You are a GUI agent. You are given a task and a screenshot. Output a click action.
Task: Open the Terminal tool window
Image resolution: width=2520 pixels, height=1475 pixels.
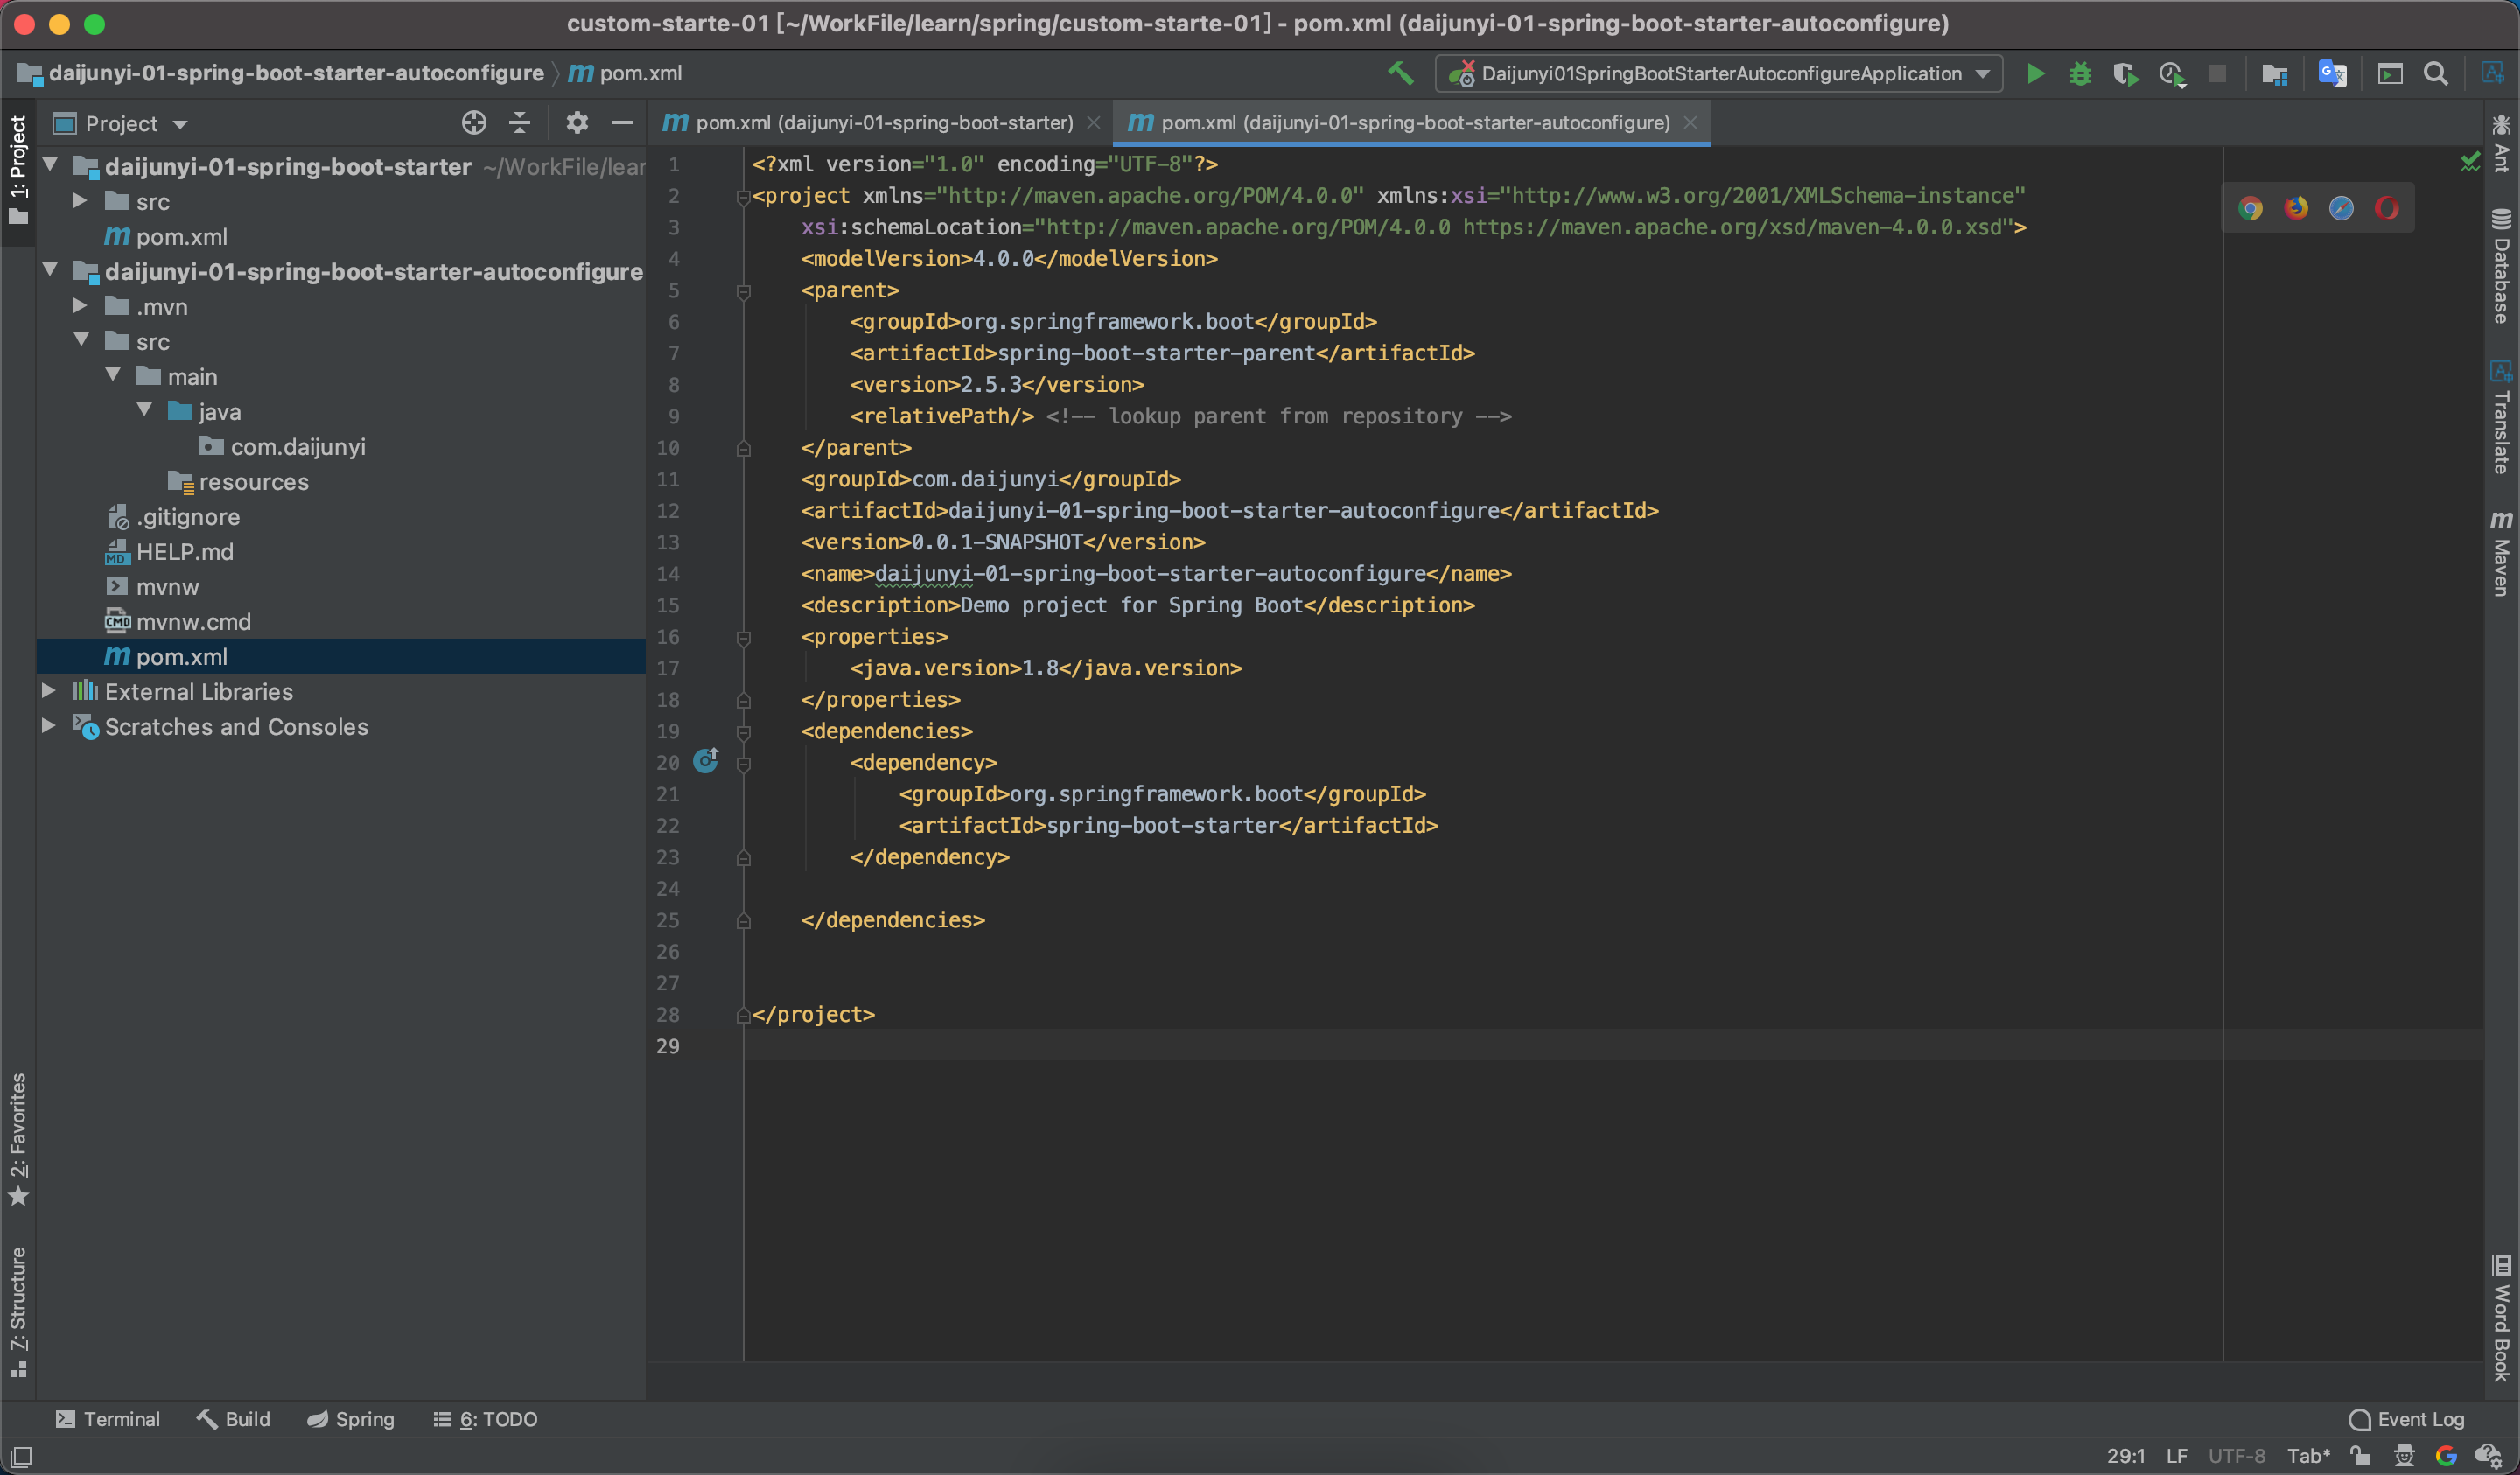click(108, 1419)
